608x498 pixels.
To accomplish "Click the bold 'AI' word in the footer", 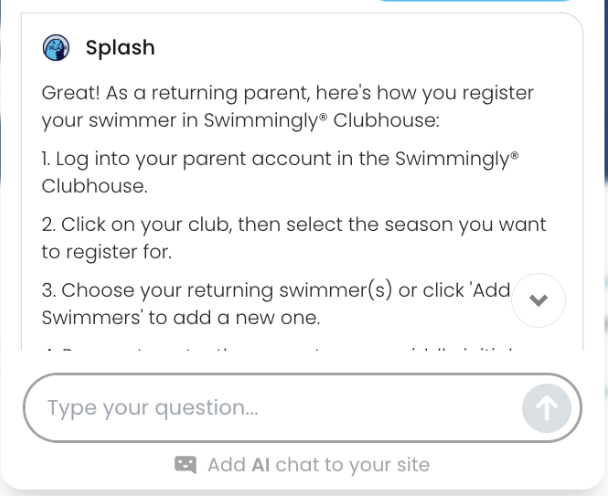I will coord(261,465).
